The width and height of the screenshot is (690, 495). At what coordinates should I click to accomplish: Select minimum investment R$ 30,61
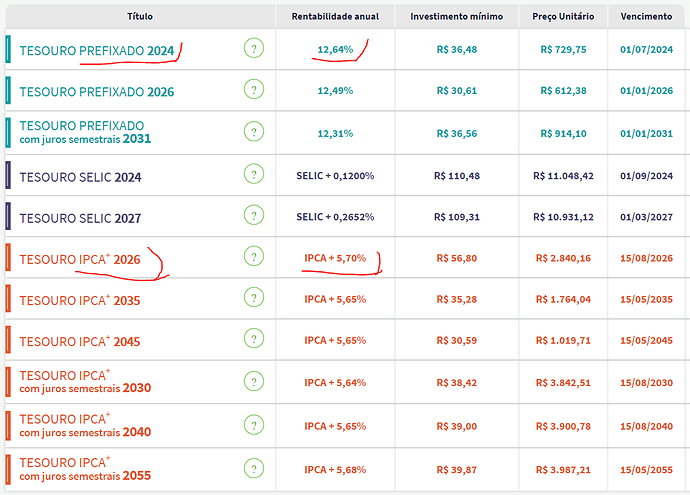click(457, 90)
